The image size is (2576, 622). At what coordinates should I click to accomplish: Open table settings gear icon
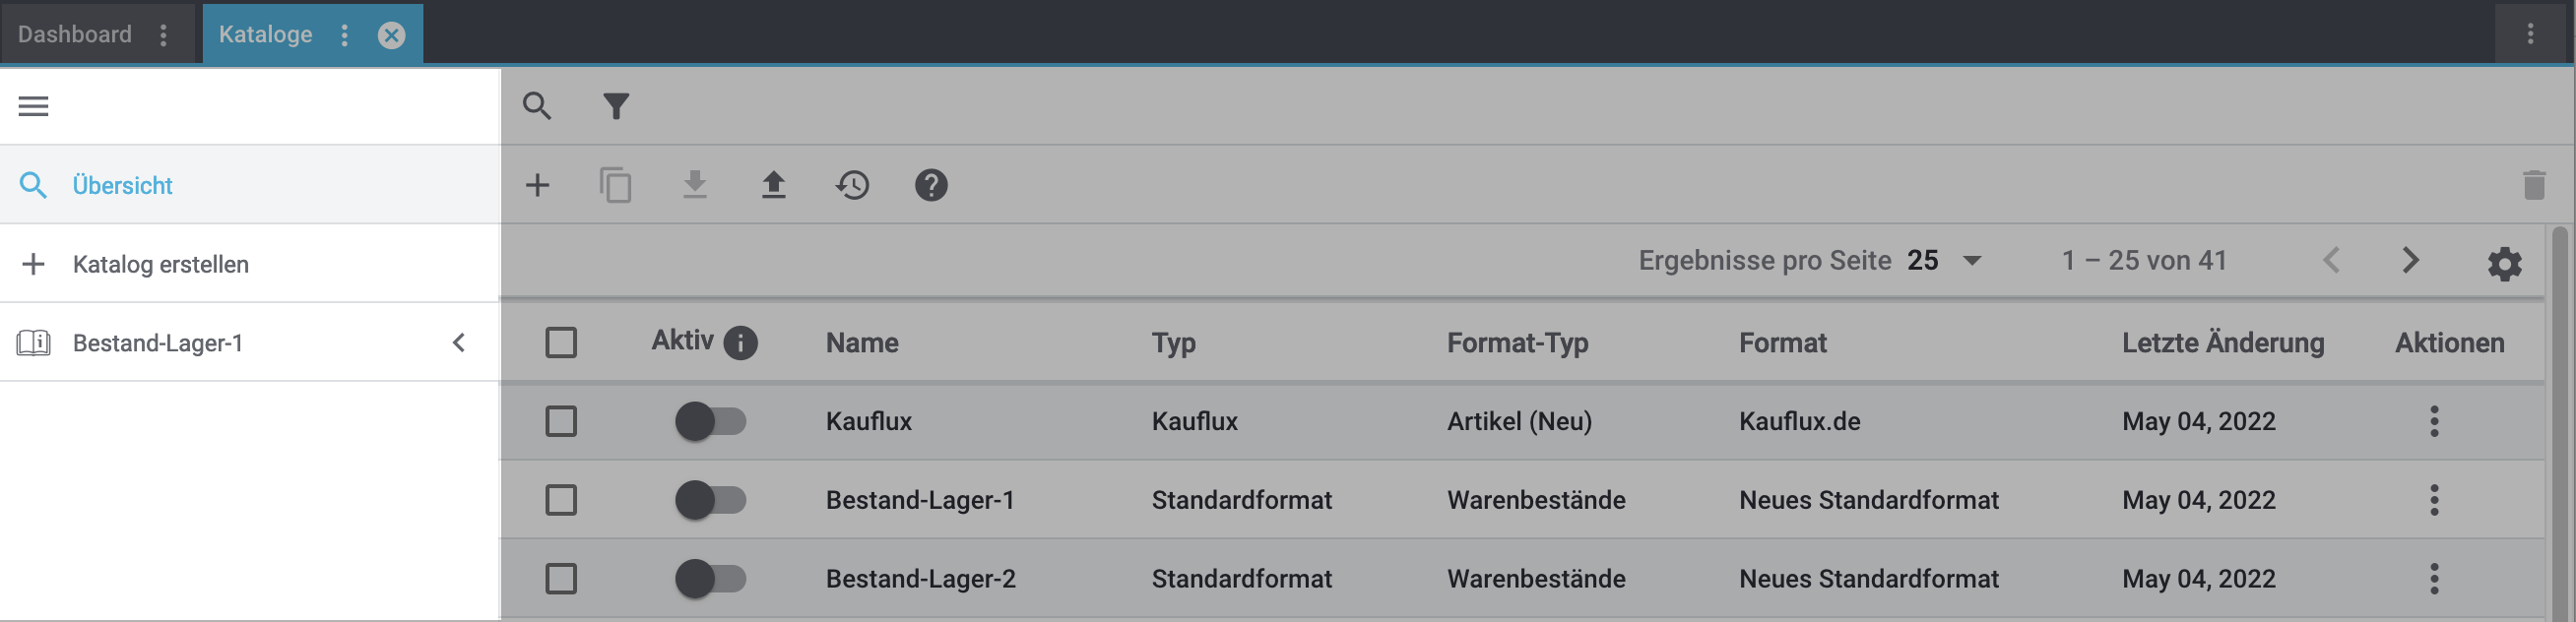tap(2504, 264)
